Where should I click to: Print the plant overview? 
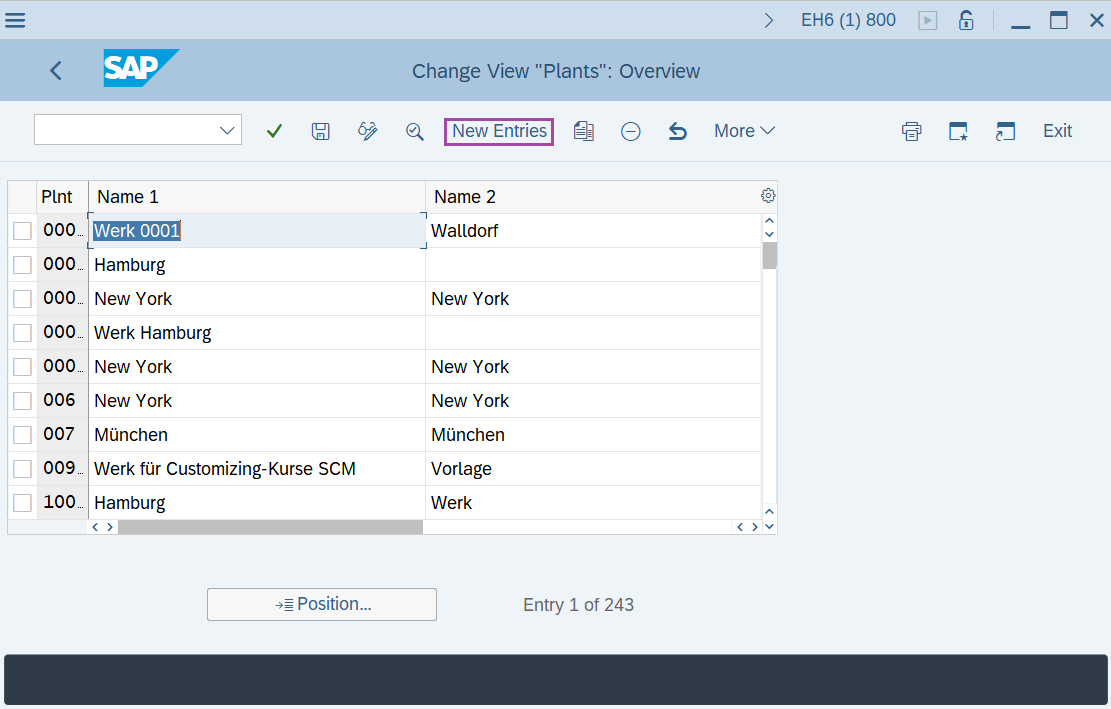tap(911, 130)
